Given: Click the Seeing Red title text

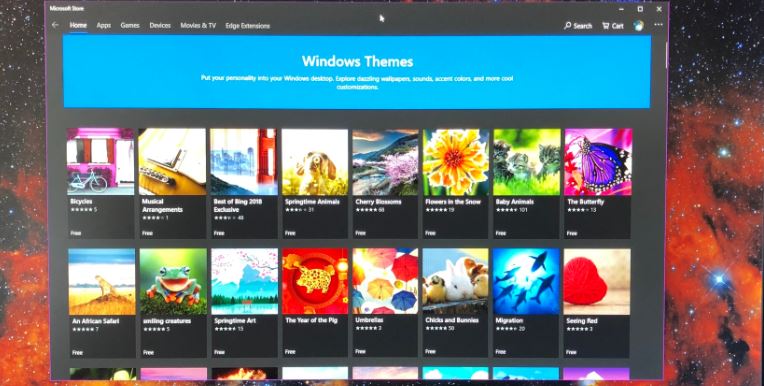Looking at the screenshot, I should 582,321.
